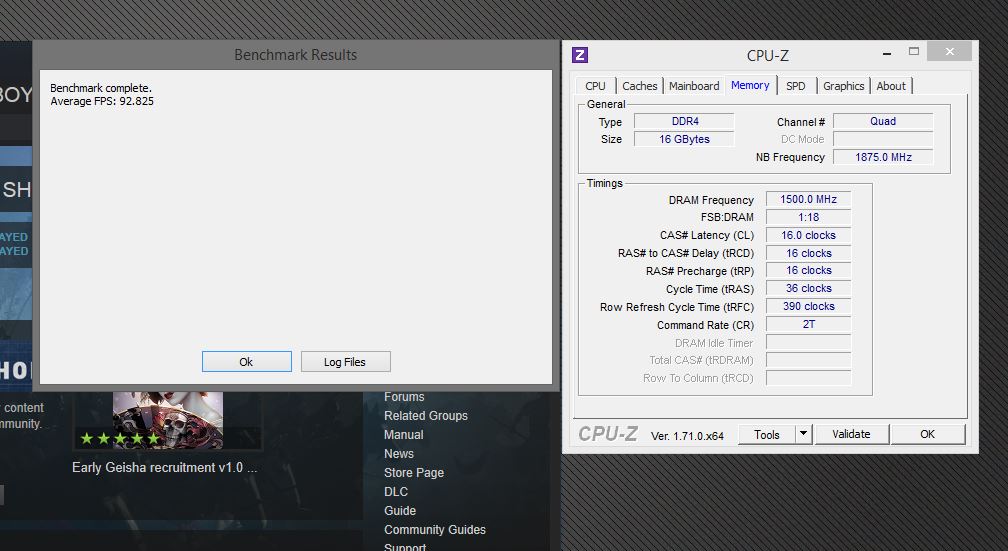Click the RAS# Precharge value 16 clocks
Image resolution: width=1008 pixels, height=551 pixels.
808,271
